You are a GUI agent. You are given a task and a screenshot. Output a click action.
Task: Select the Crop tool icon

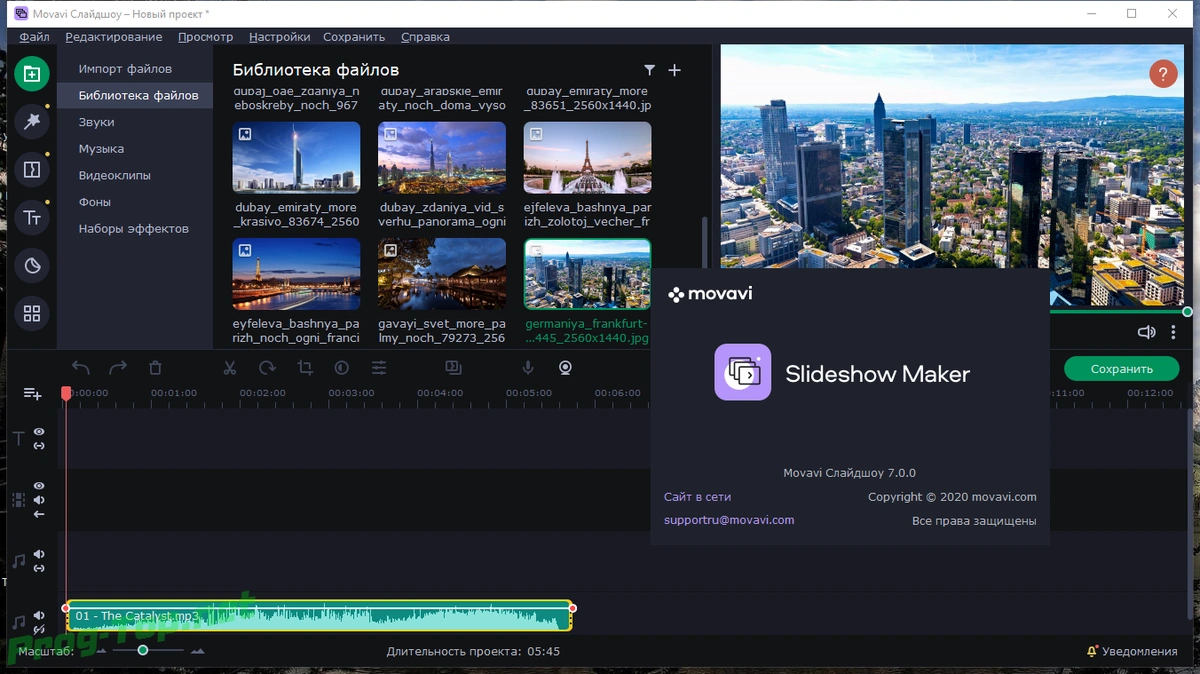point(305,368)
